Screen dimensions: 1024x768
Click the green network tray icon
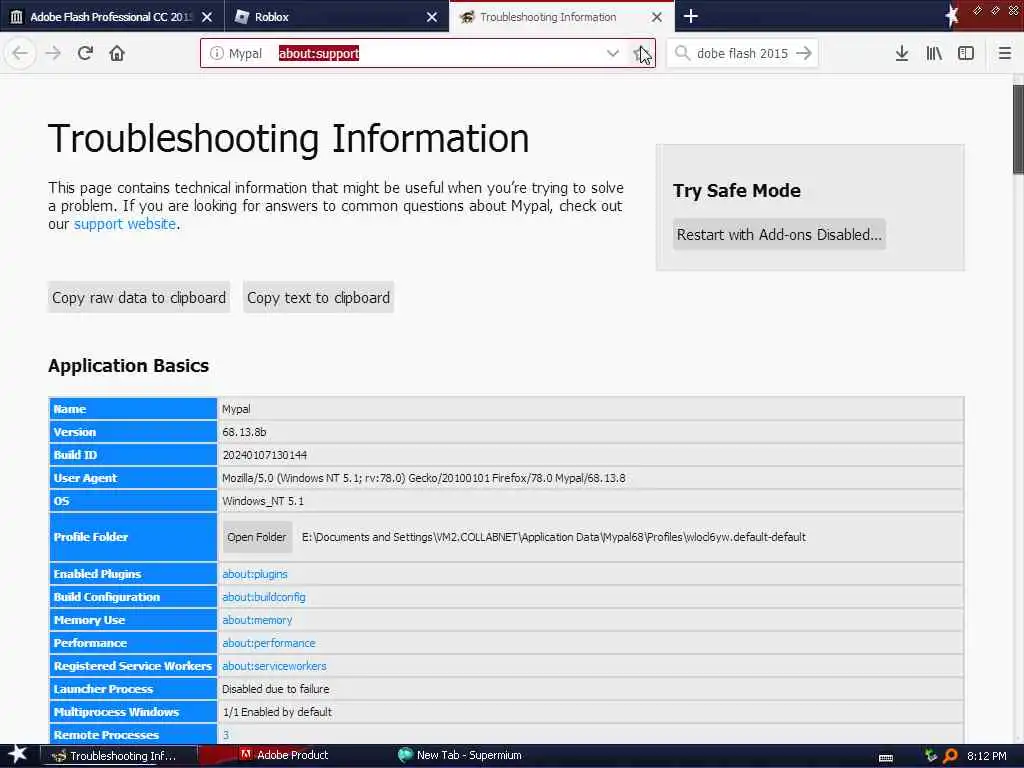point(931,756)
